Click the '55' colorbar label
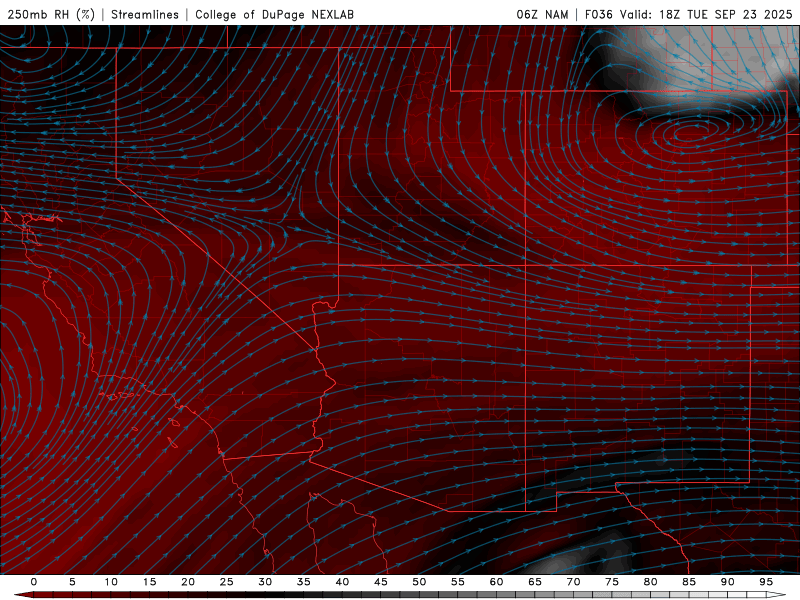 tap(458, 582)
